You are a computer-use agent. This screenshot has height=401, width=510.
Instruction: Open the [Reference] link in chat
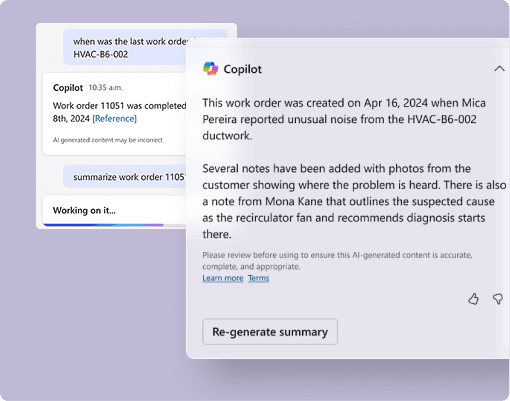(x=114, y=119)
